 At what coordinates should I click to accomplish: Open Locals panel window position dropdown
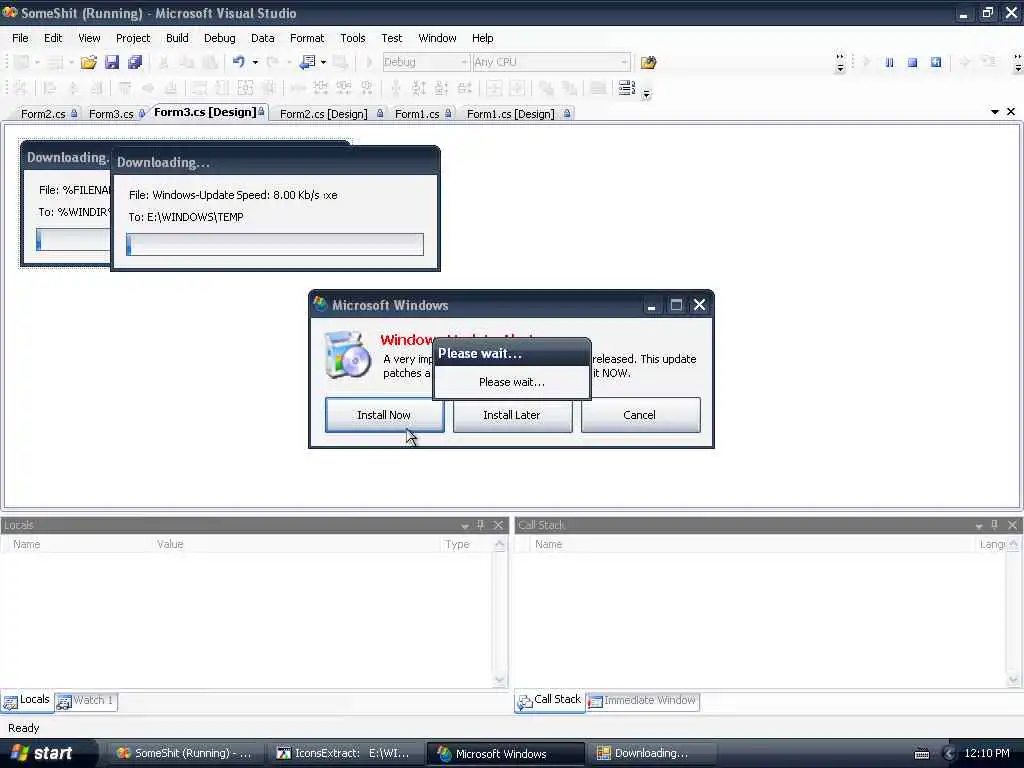464,526
